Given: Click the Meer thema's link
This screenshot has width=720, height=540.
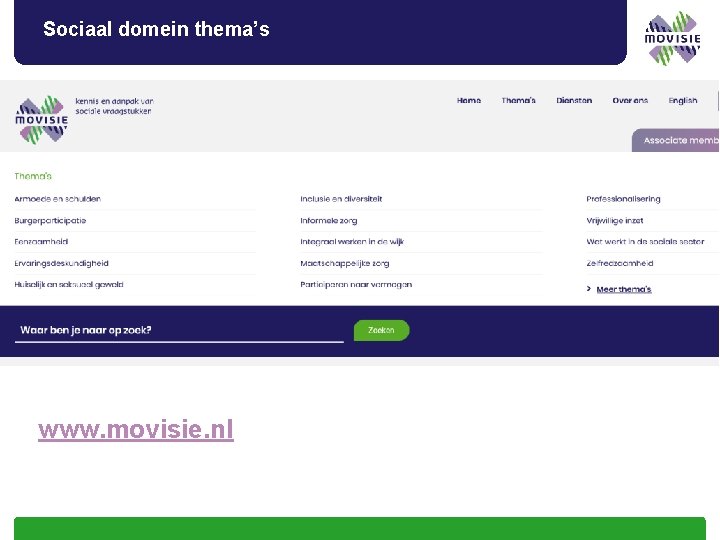Looking at the screenshot, I should point(624,289).
